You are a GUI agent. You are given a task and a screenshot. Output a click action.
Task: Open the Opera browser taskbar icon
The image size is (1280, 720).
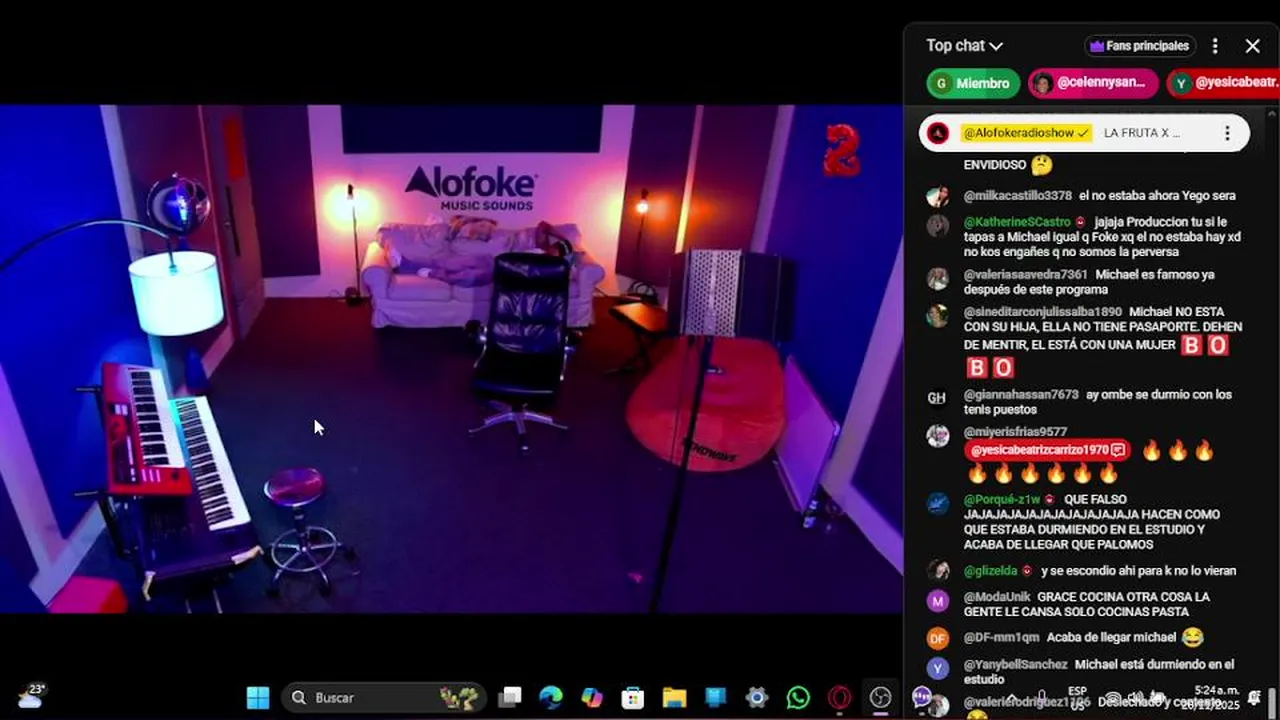click(x=839, y=698)
